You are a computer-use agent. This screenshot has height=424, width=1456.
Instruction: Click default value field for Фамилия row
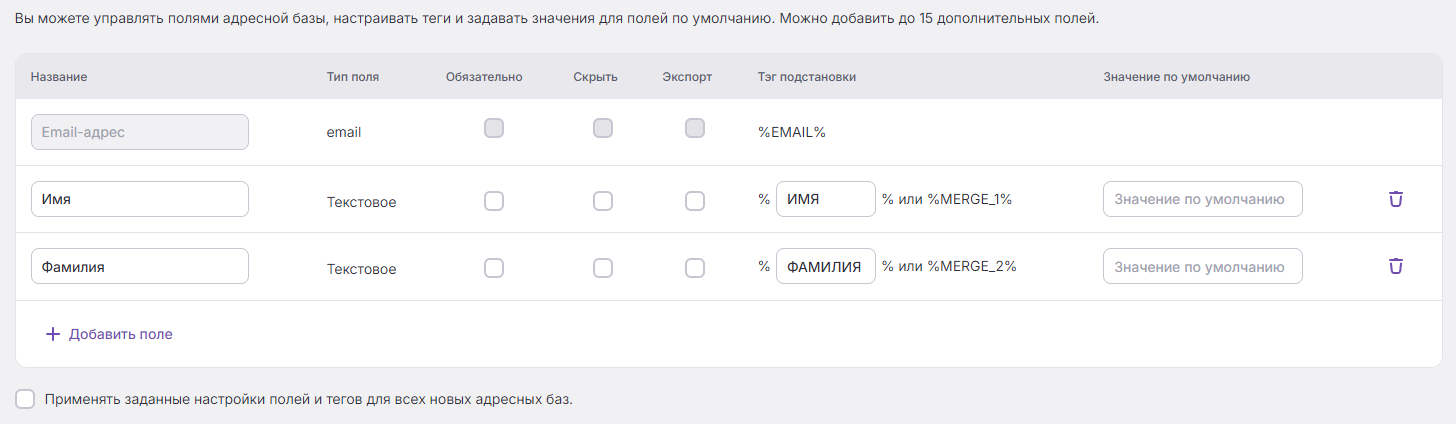point(1203,266)
